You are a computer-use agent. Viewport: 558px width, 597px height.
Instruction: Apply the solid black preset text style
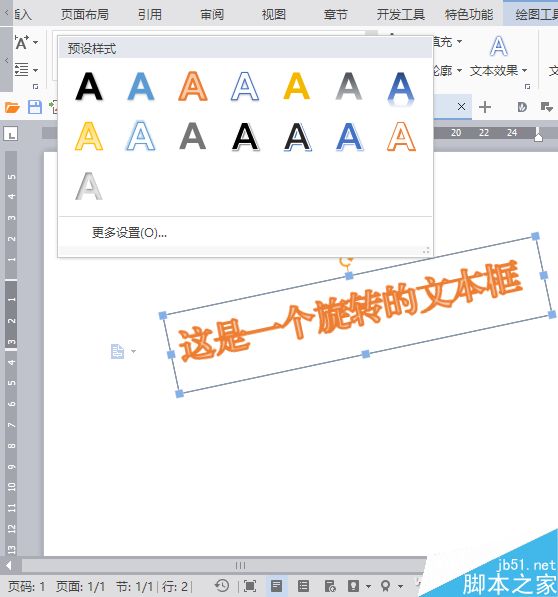89,86
